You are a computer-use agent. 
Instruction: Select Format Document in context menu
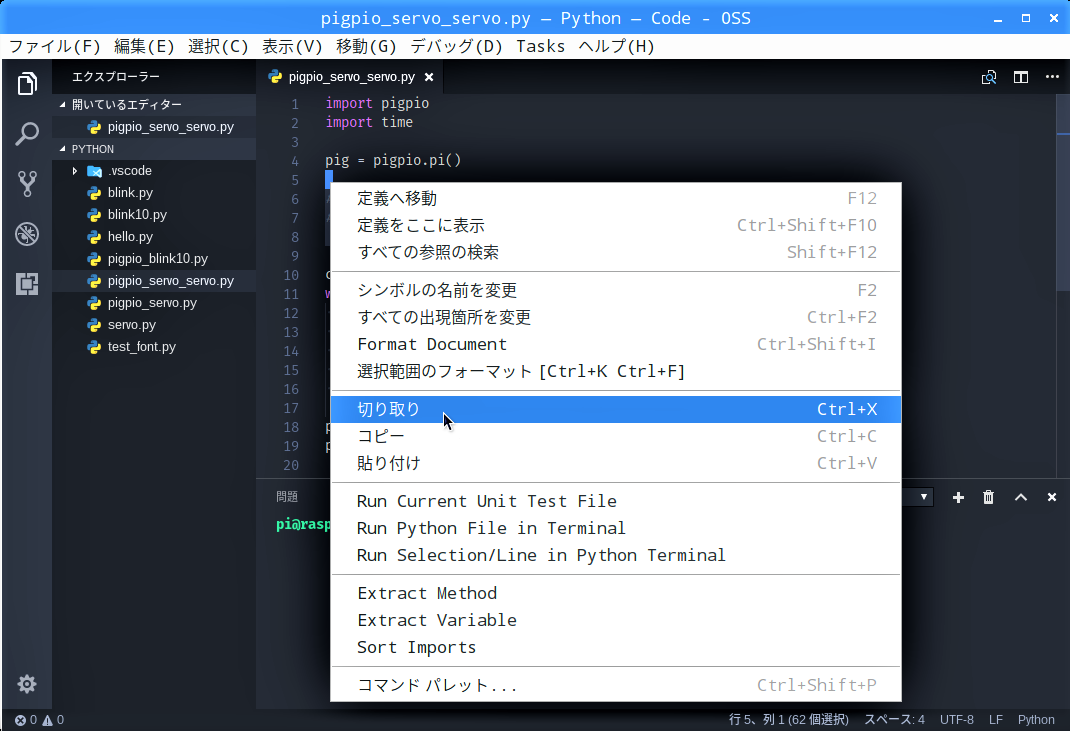[616, 344]
